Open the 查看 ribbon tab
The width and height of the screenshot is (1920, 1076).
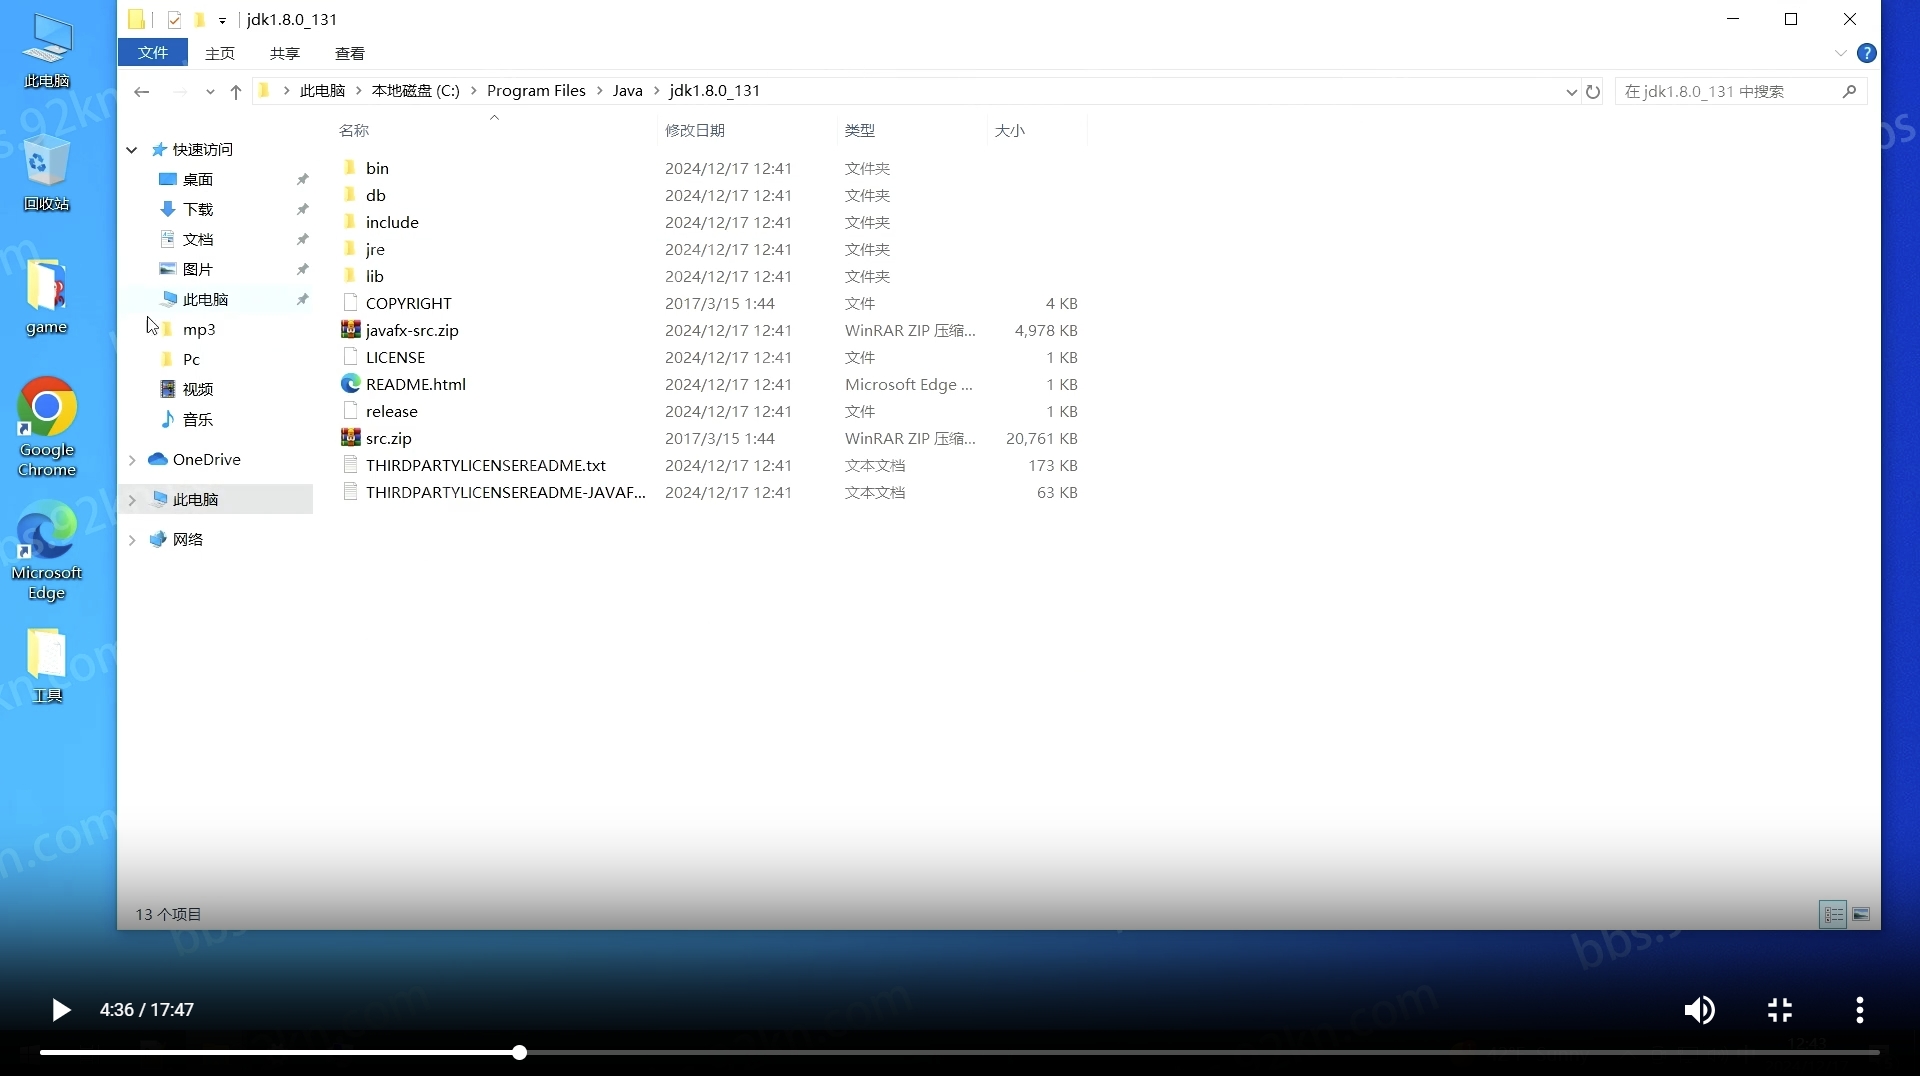[350, 53]
